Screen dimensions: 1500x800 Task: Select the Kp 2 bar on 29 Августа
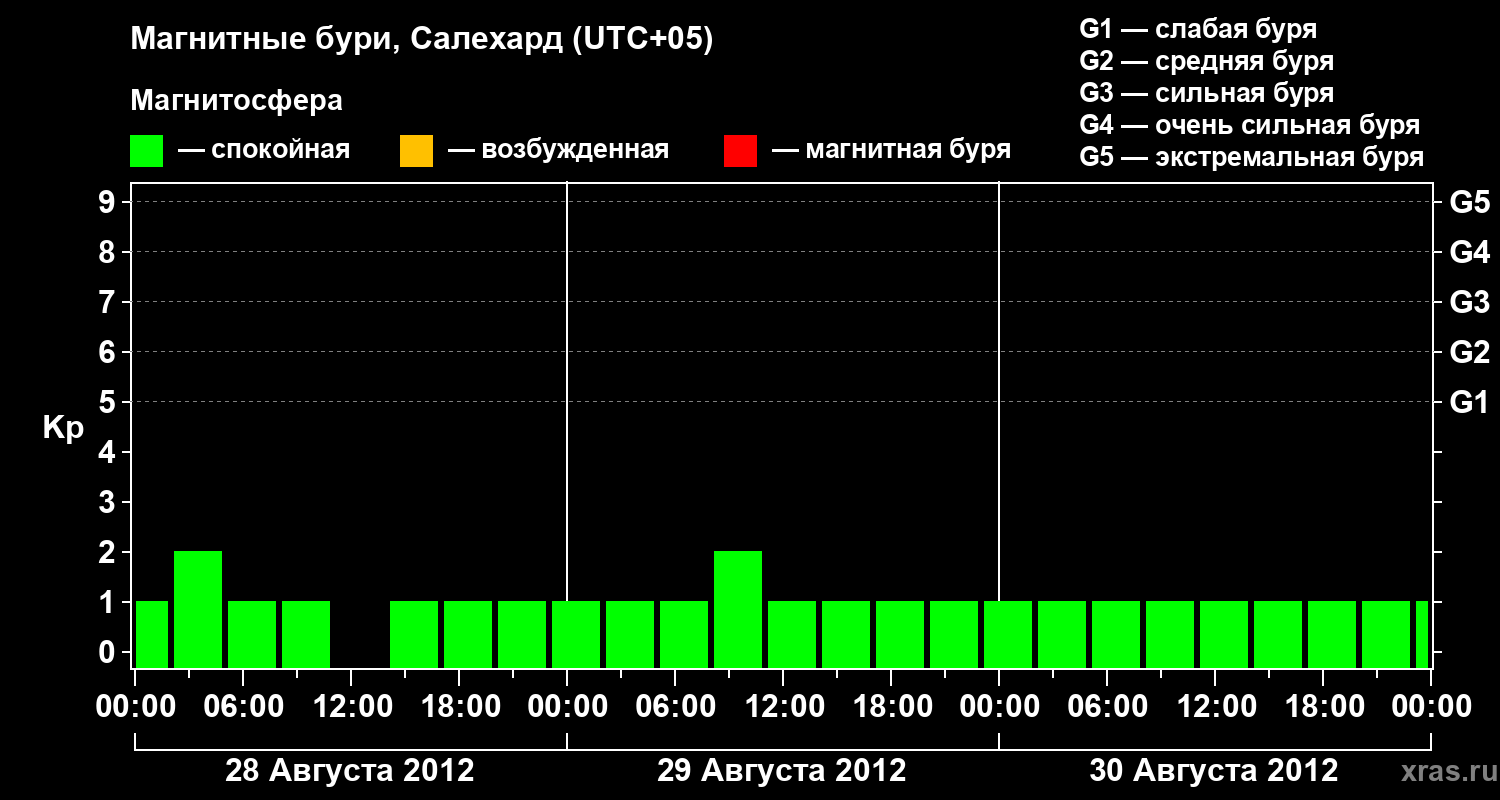738,609
